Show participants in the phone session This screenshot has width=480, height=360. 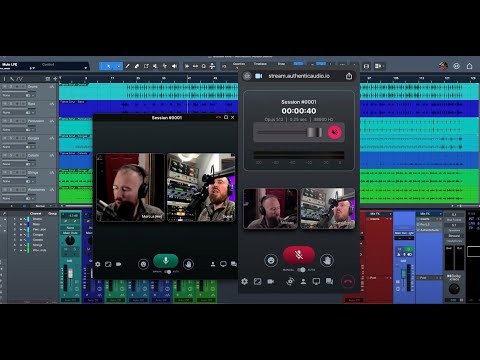pyautogui.click(x=303, y=282)
